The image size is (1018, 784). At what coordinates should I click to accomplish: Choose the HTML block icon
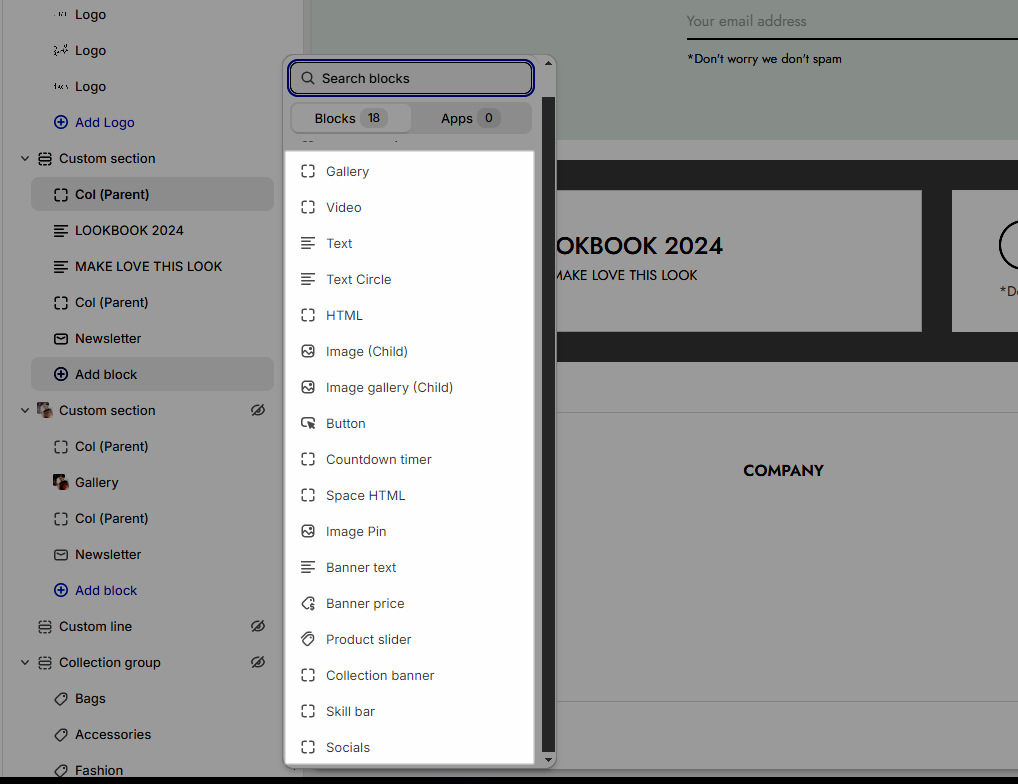(x=308, y=315)
